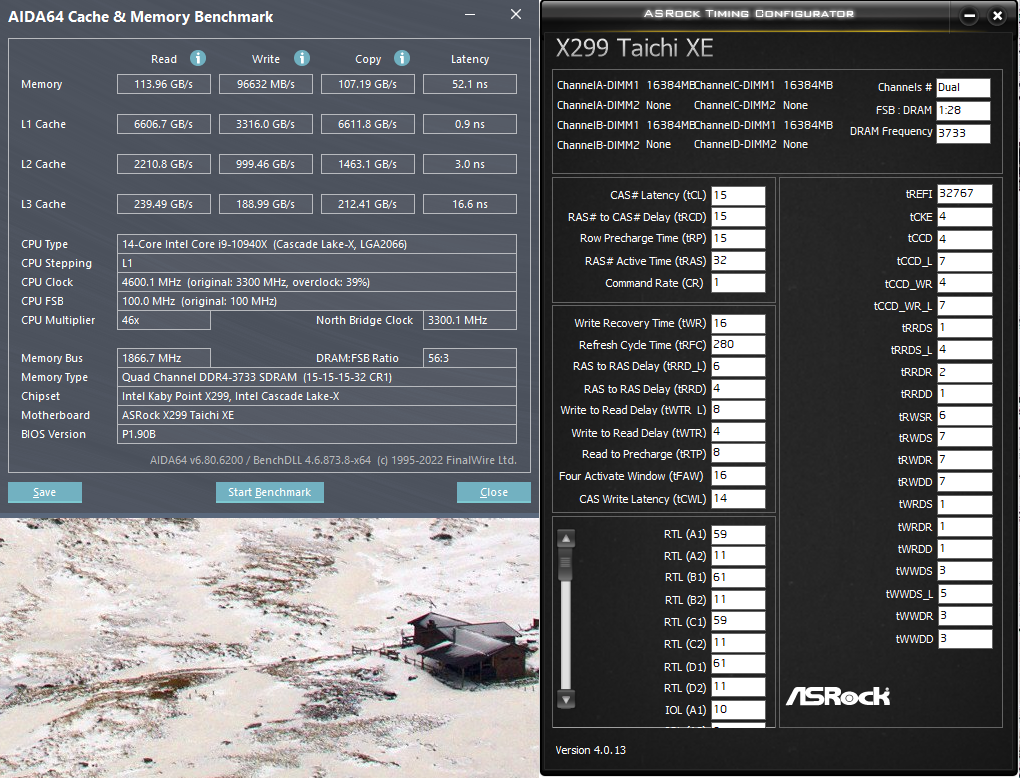Select the CAS# Latency (tCL) field
Image resolution: width=1020 pixels, height=778 pixels.
(x=738, y=195)
